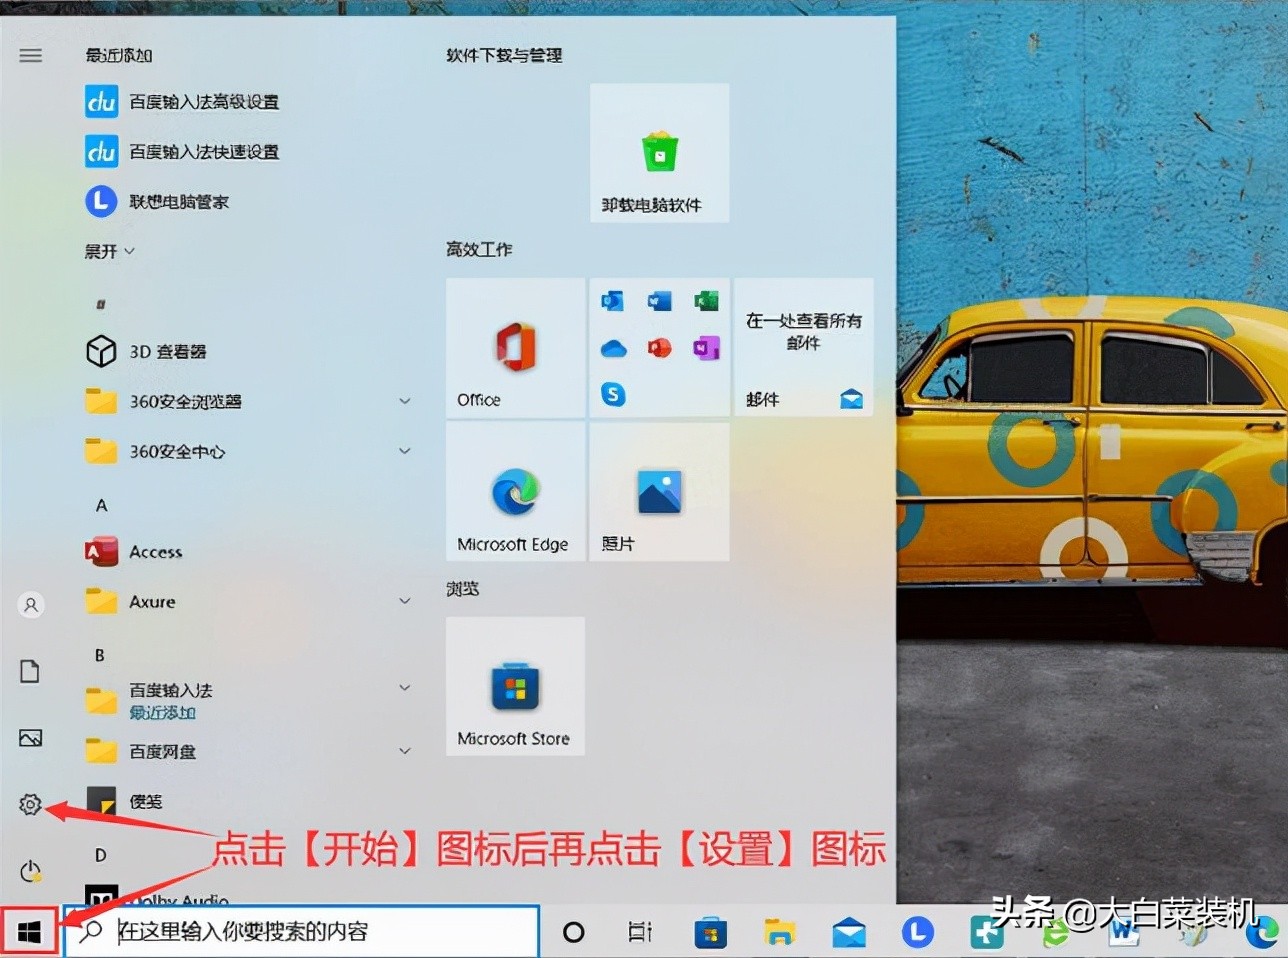
Task: Launch Microsoft Edge from its tile
Action: (x=514, y=491)
